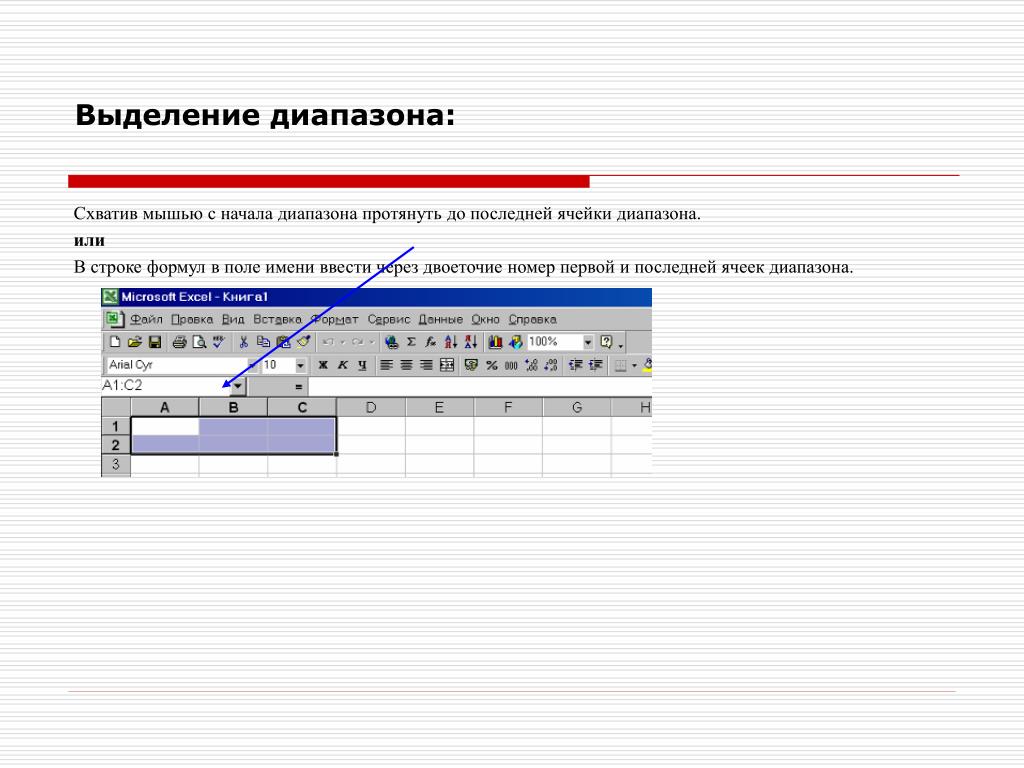This screenshot has width=1024, height=768.
Task: Click the Borders icon
Action: click(620, 365)
